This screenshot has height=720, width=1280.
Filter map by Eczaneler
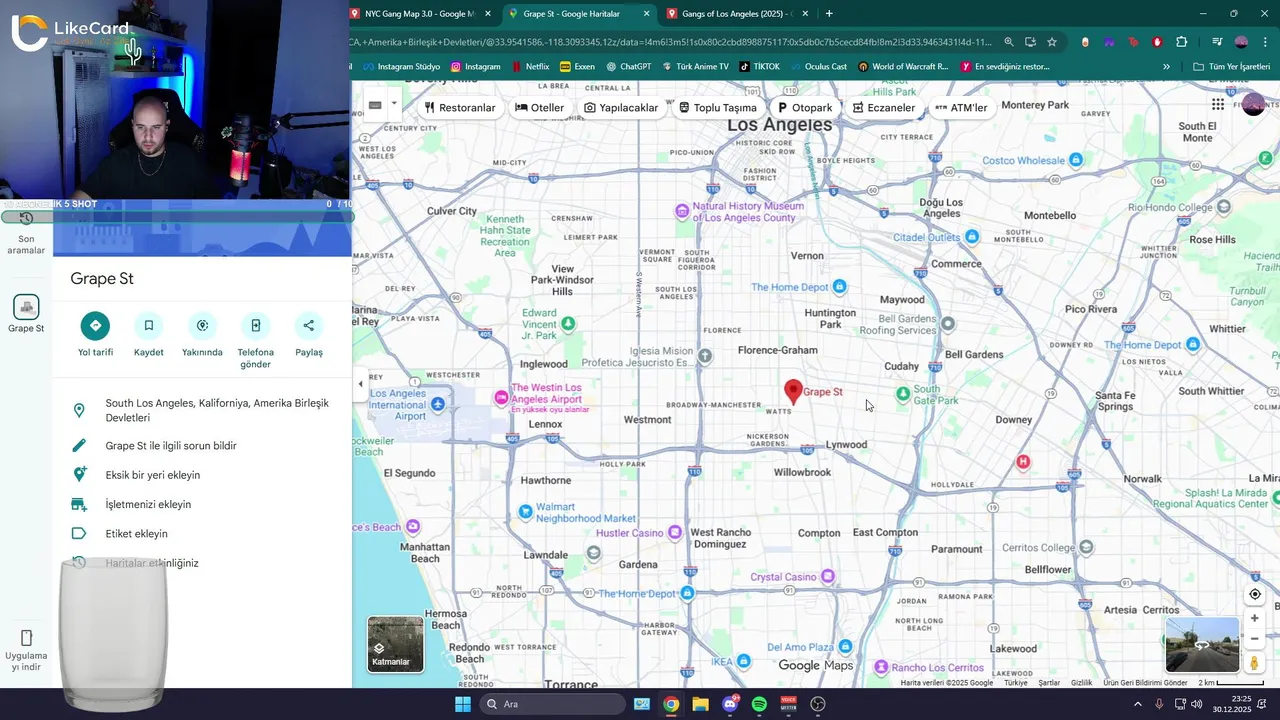point(884,107)
